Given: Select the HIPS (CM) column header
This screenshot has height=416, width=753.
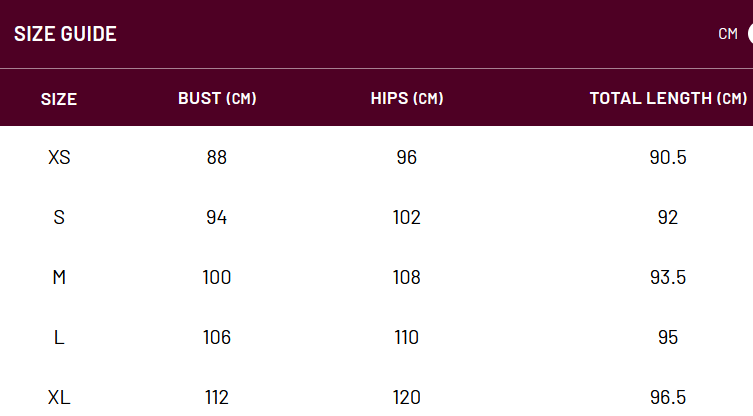Looking at the screenshot, I should 407,98.
